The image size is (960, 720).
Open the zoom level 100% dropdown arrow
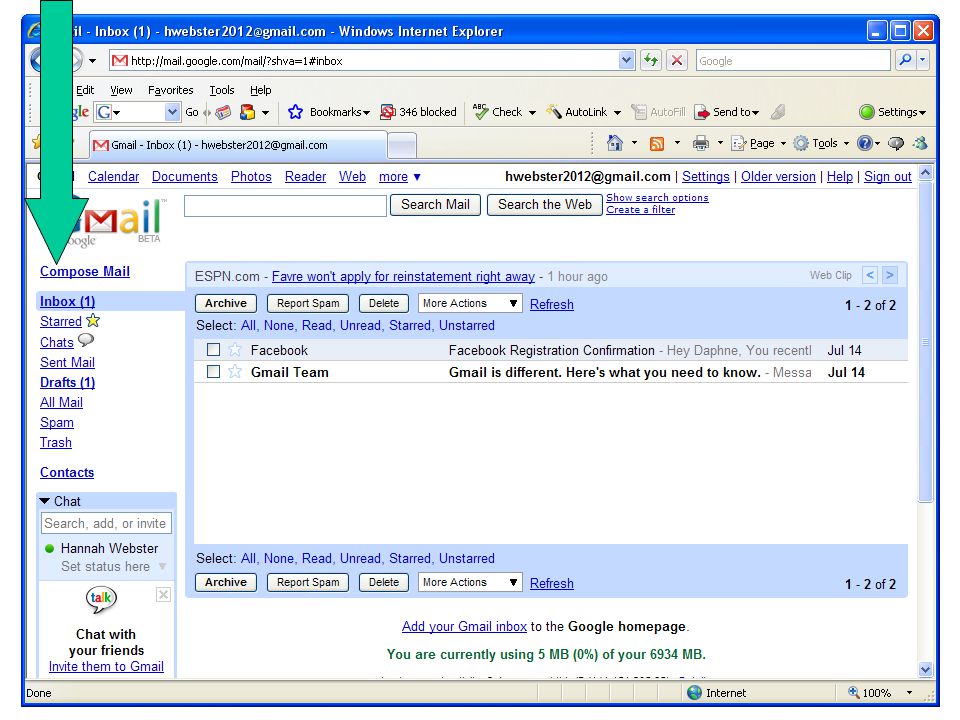point(909,692)
